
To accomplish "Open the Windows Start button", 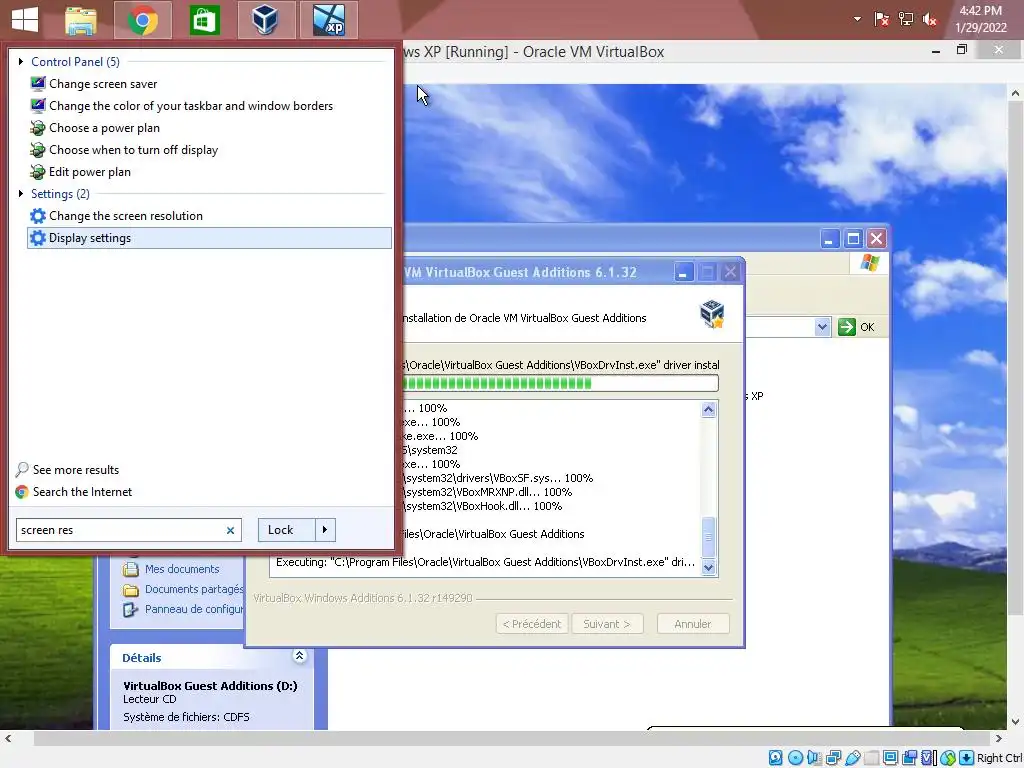I will pos(25,20).
